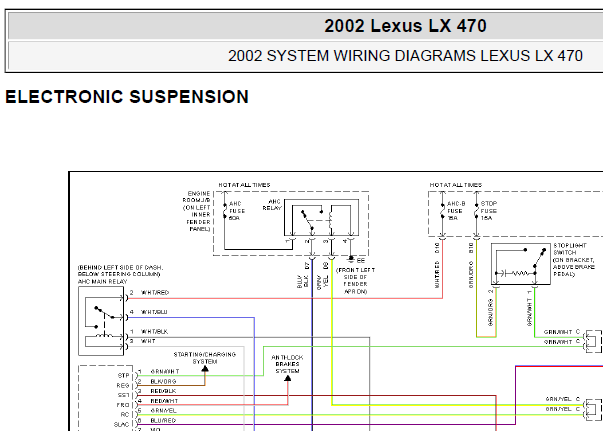
Task: Click "2002 SYSTEM WIRING DIAGRAMS LEXUS LX 470" subtitle
Action: (x=405, y=56)
